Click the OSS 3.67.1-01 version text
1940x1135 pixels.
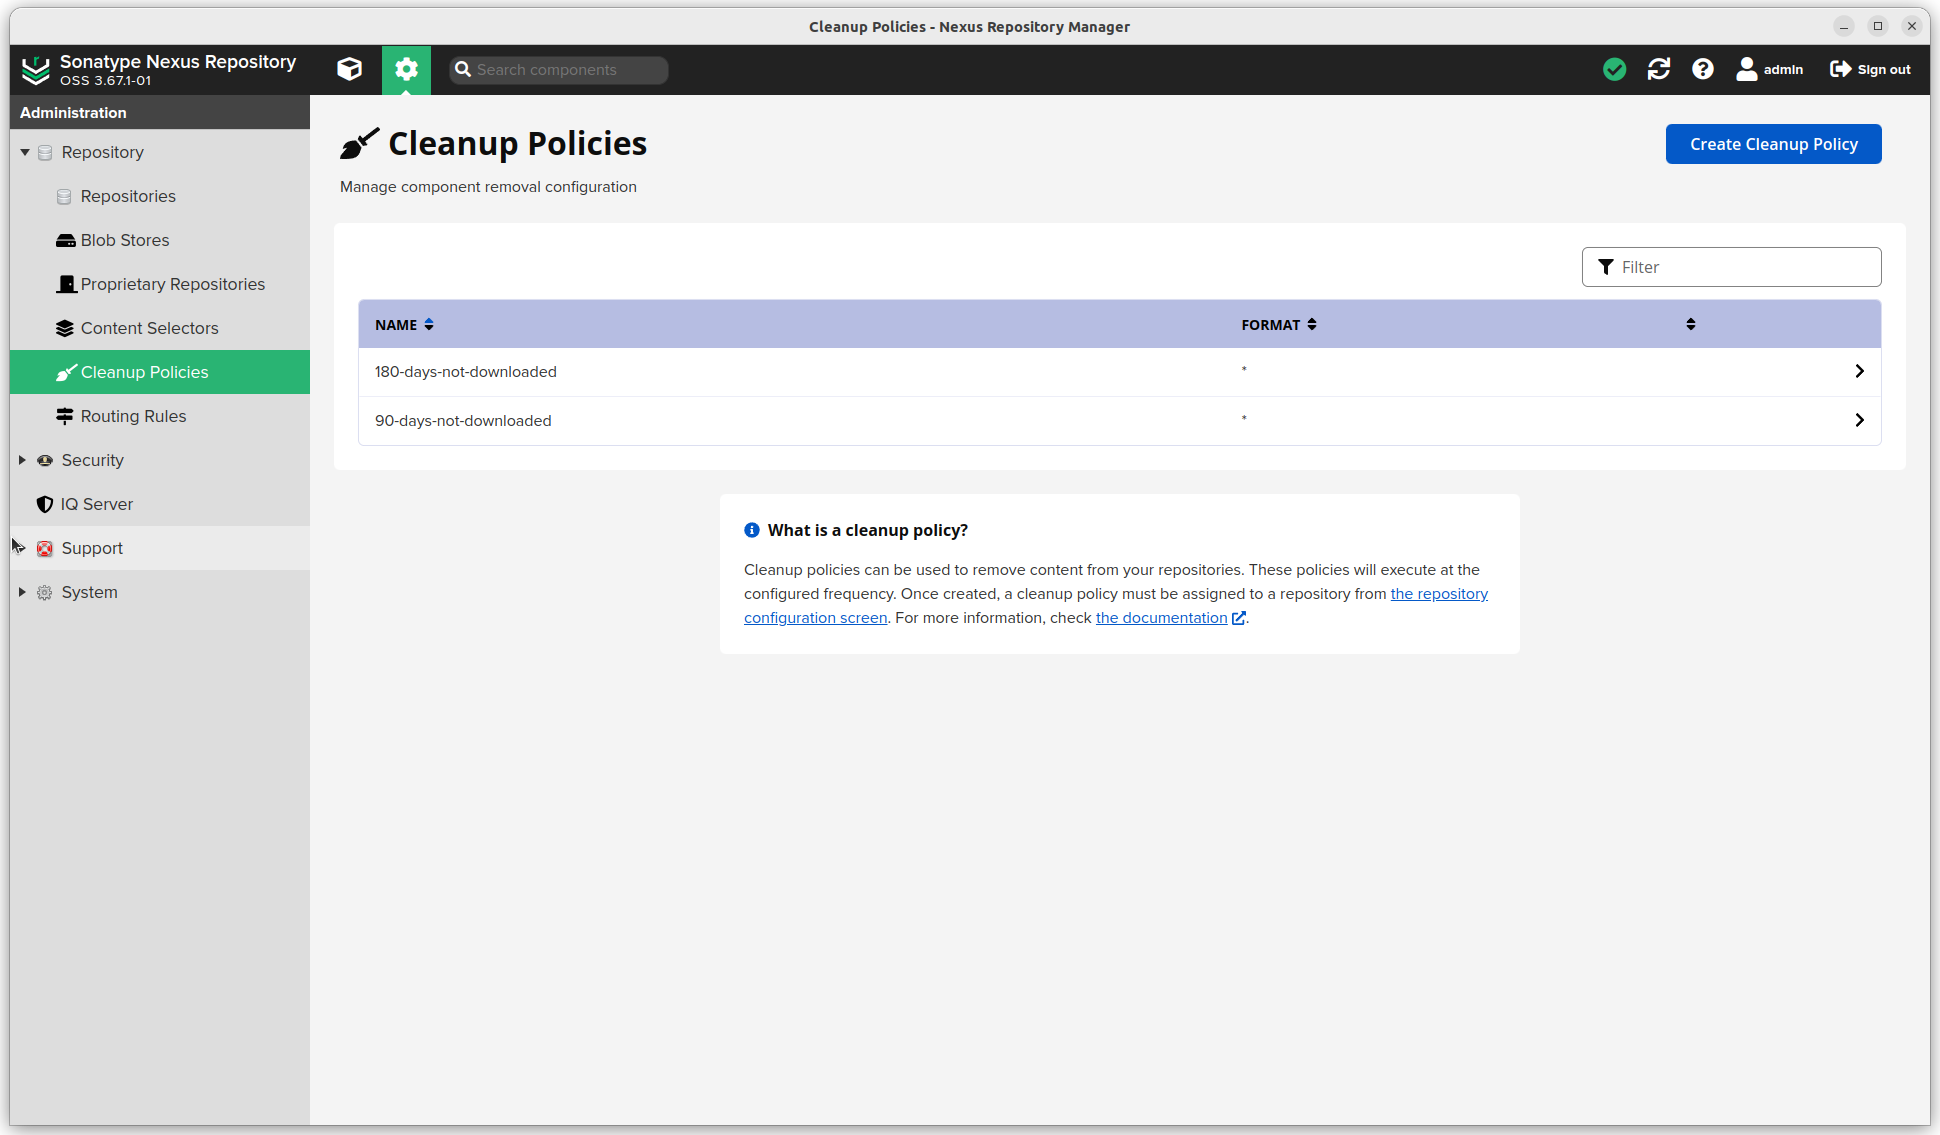click(x=105, y=81)
